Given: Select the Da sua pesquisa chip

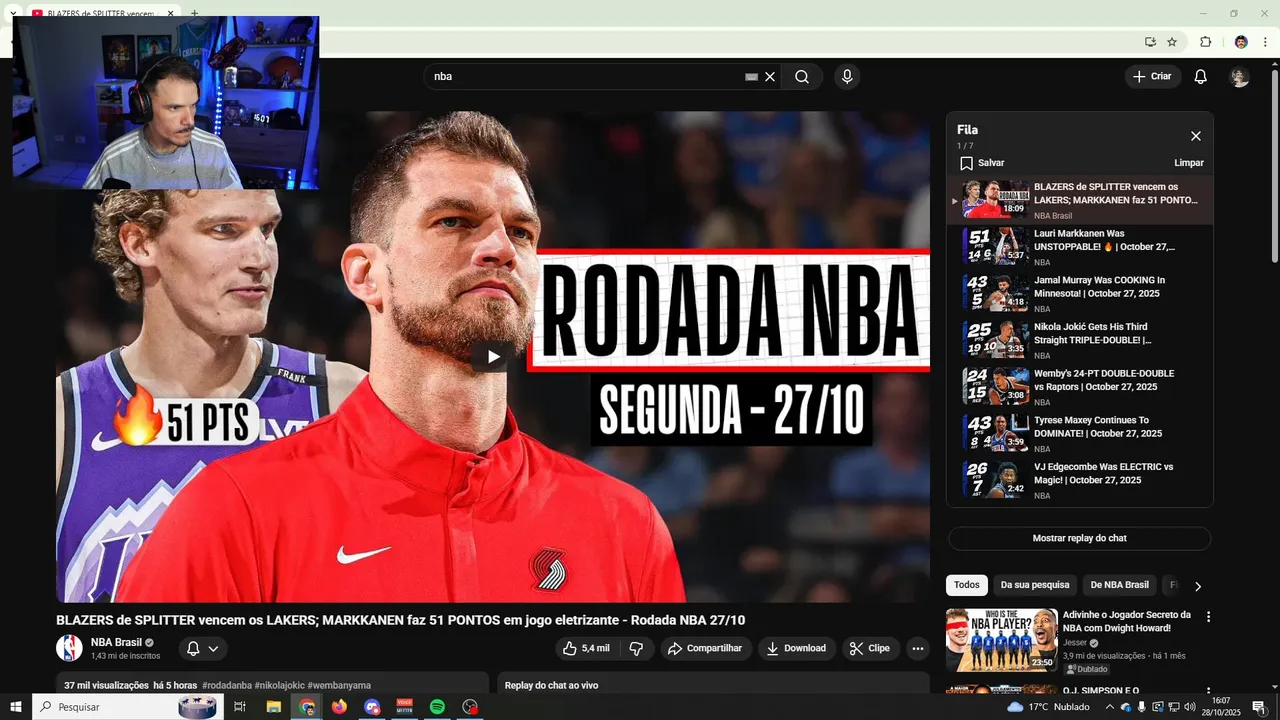Looking at the screenshot, I should (1035, 585).
